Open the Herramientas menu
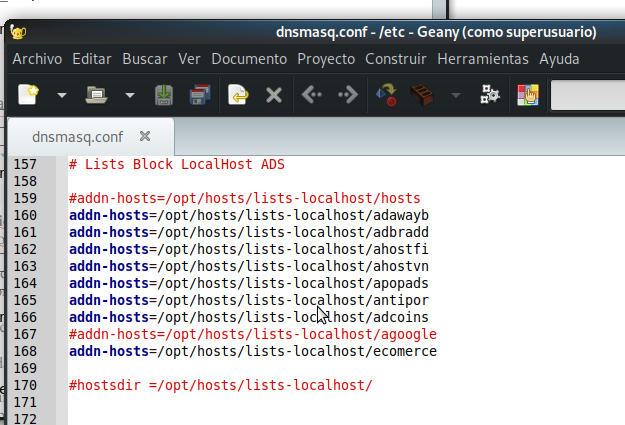The height and width of the screenshot is (425, 625). pos(483,59)
